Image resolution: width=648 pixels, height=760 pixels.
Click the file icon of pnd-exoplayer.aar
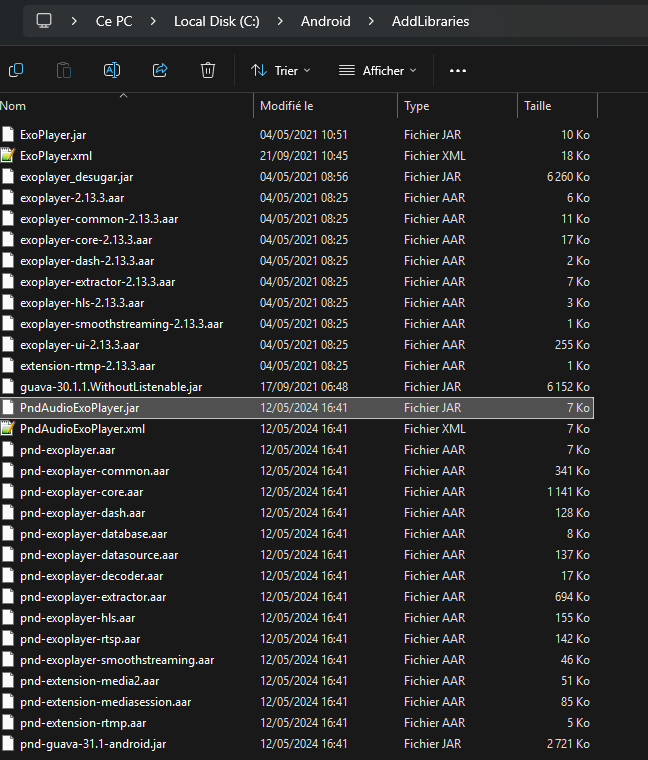tap(8, 450)
